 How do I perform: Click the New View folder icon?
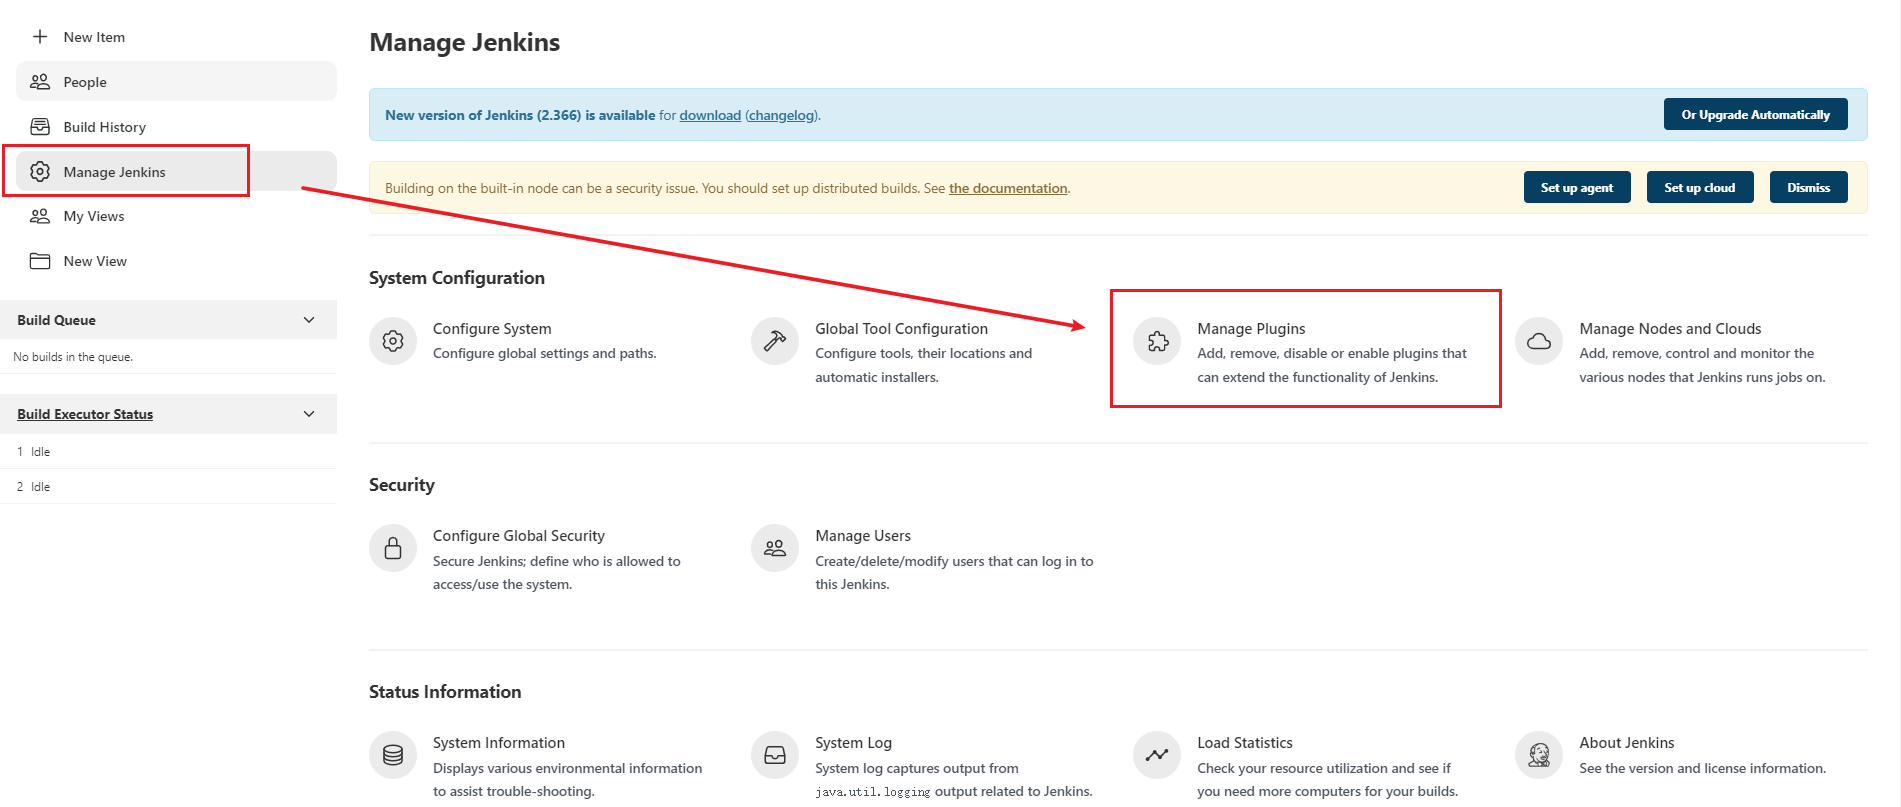click(40, 261)
